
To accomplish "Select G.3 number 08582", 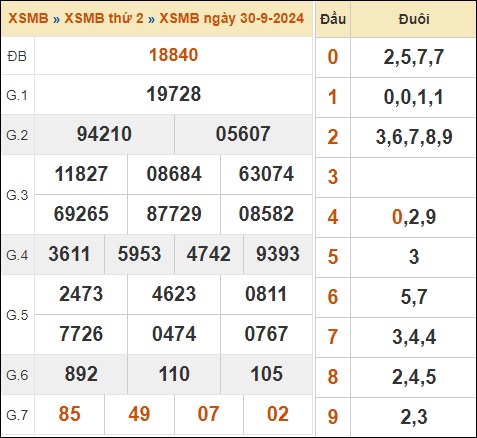I will click(x=266, y=214).
